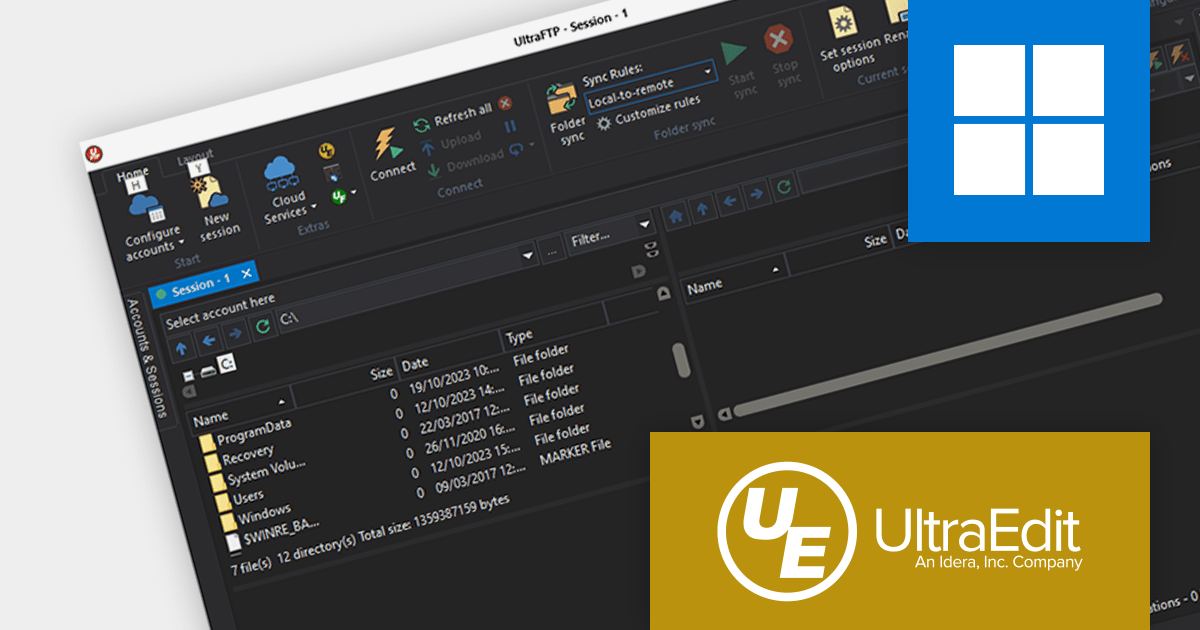Click the resume transfer looped arrow icon
Viewport: 1200px width, 630px height.
point(517,149)
